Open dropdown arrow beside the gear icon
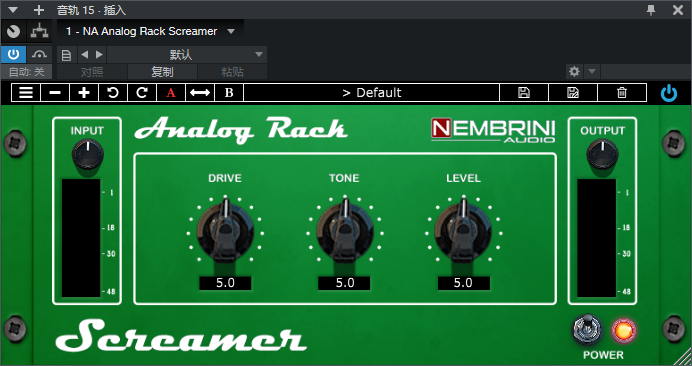This screenshot has width=692, height=366. 592,71
